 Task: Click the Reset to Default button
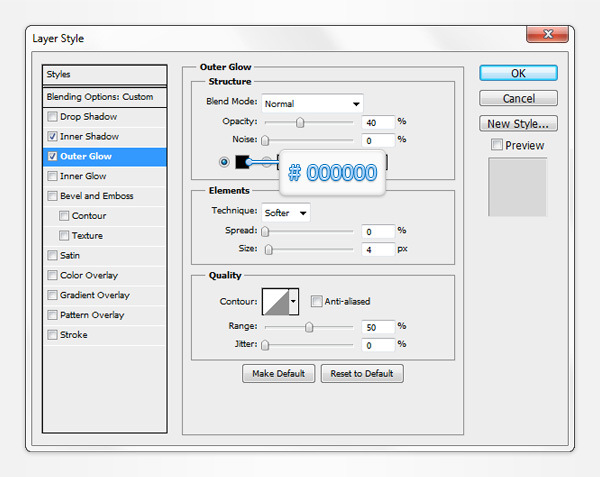pyautogui.click(x=362, y=373)
